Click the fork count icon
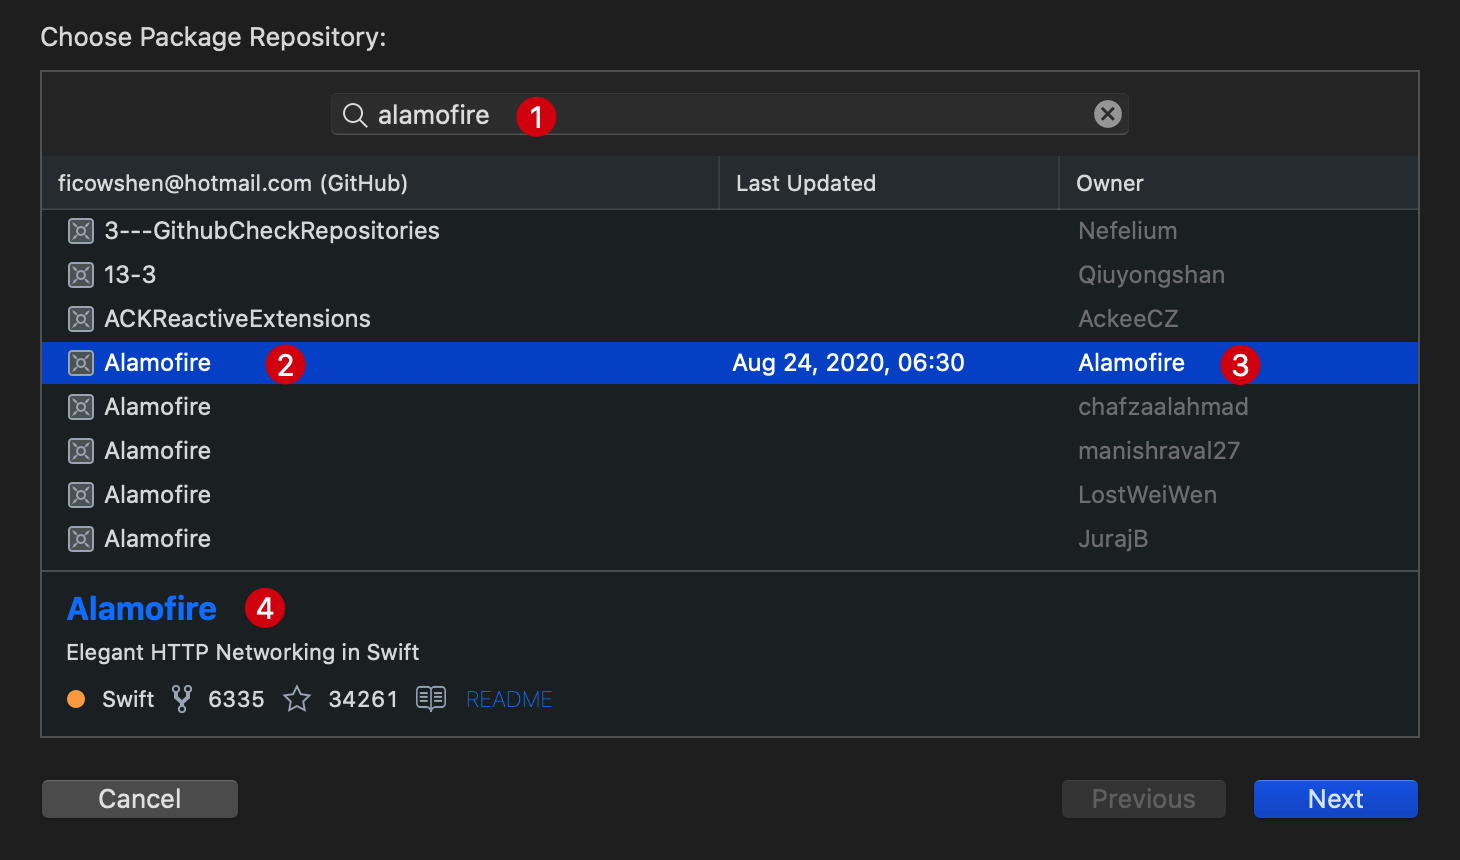The height and width of the screenshot is (860, 1460). coord(182,698)
